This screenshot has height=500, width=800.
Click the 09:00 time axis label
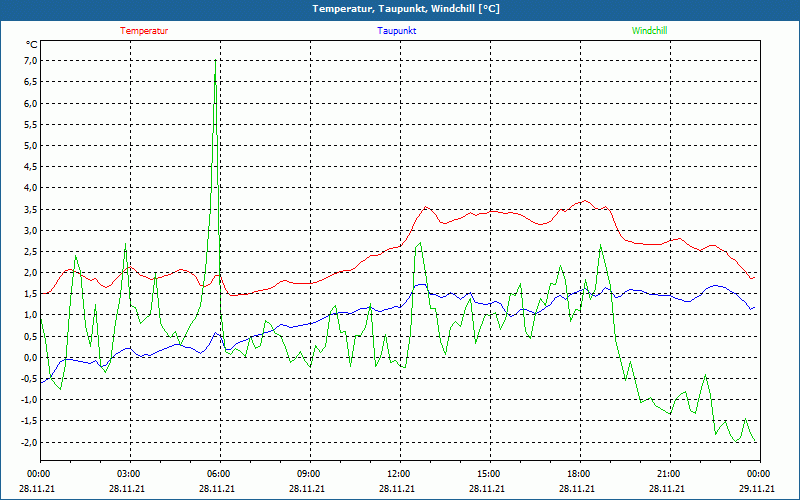309,474
